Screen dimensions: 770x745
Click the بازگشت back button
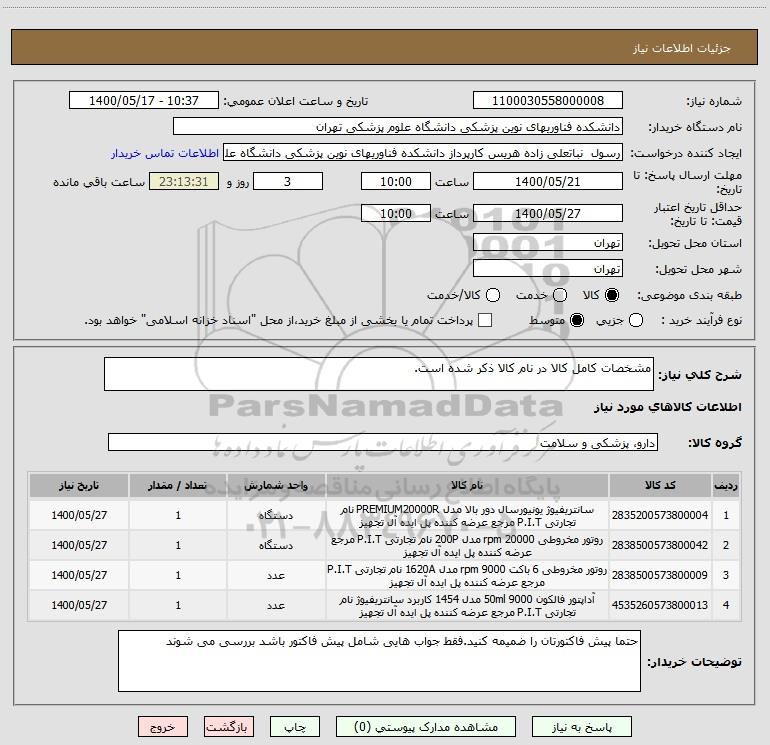coord(229,727)
